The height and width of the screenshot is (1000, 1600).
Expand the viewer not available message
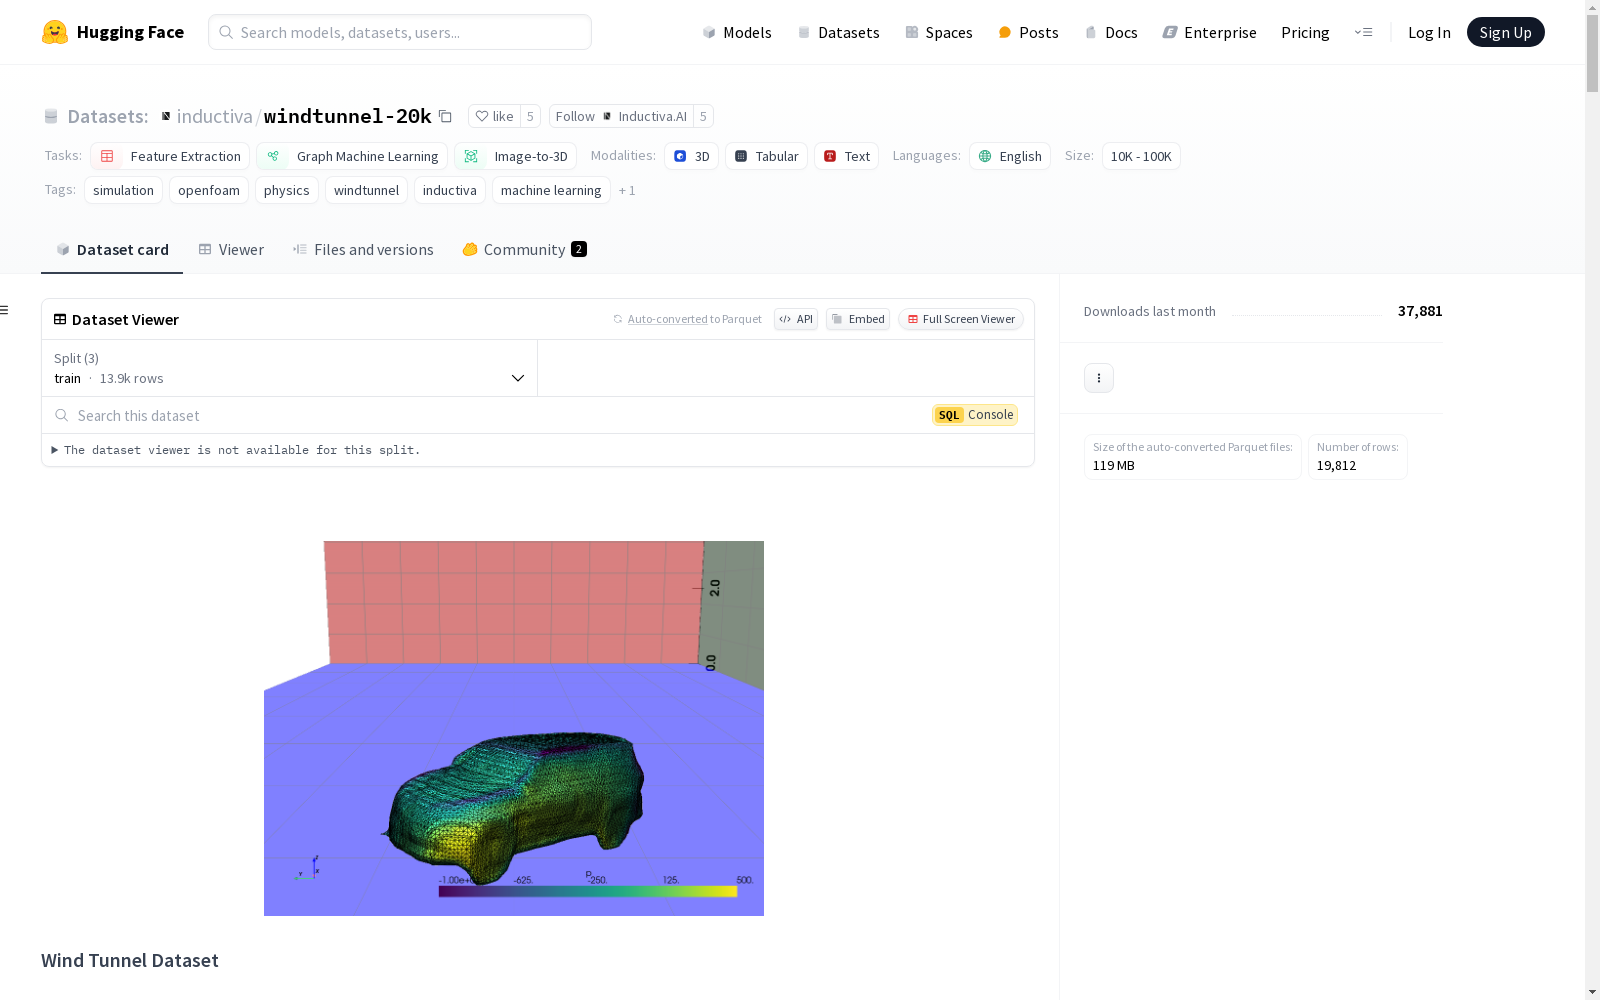[x=236, y=450]
